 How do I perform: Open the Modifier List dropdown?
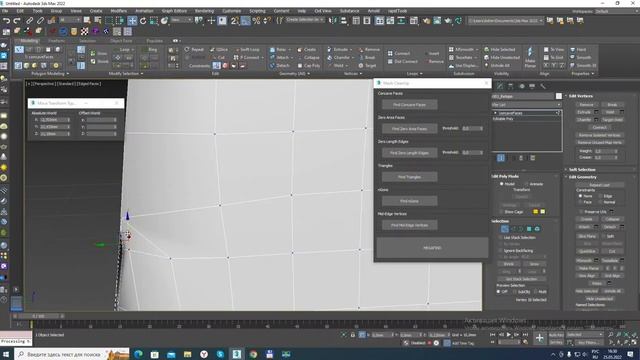click(x=526, y=105)
